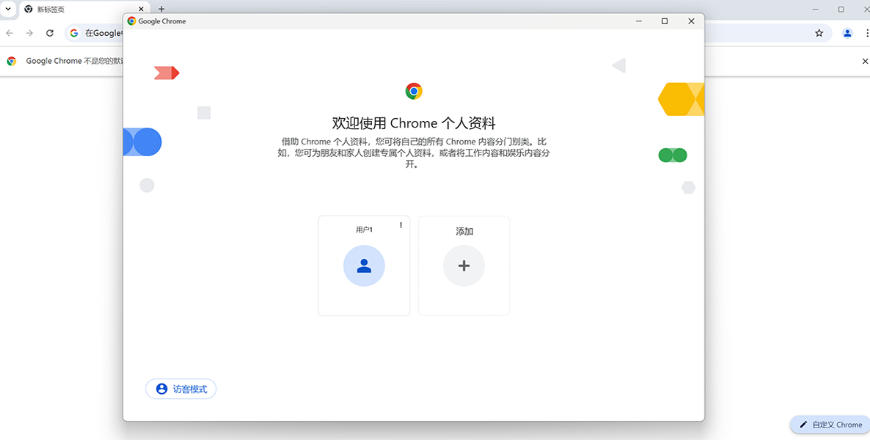Image resolution: width=870 pixels, height=447 pixels.
Task: Click the 自定义 Chrome button
Action: pyautogui.click(x=830, y=425)
